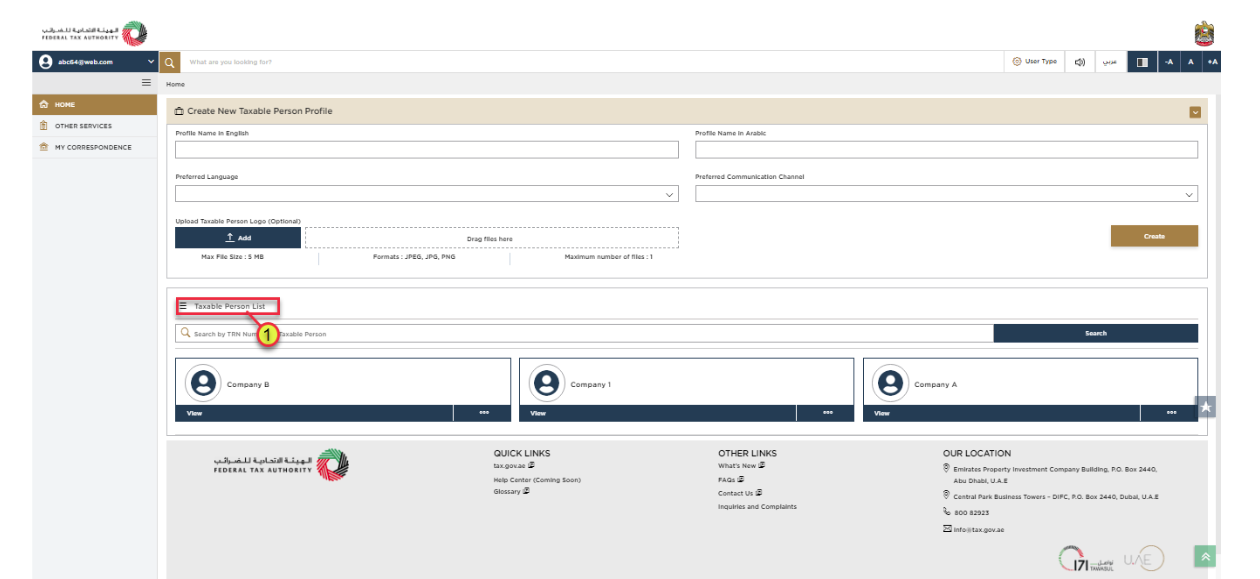Click the Profile Name in English field
This screenshot has height=579, width=1260.
[x=427, y=150]
